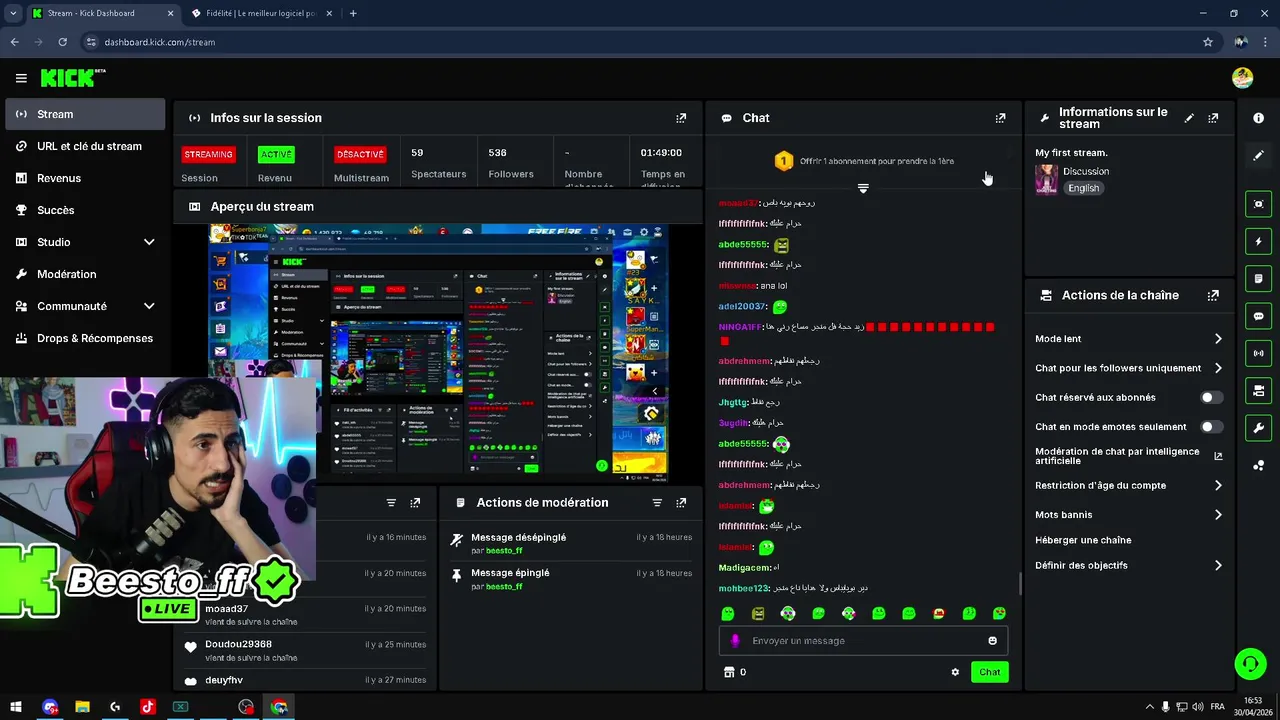
Task: Open the green headset support button
Action: 1249,663
